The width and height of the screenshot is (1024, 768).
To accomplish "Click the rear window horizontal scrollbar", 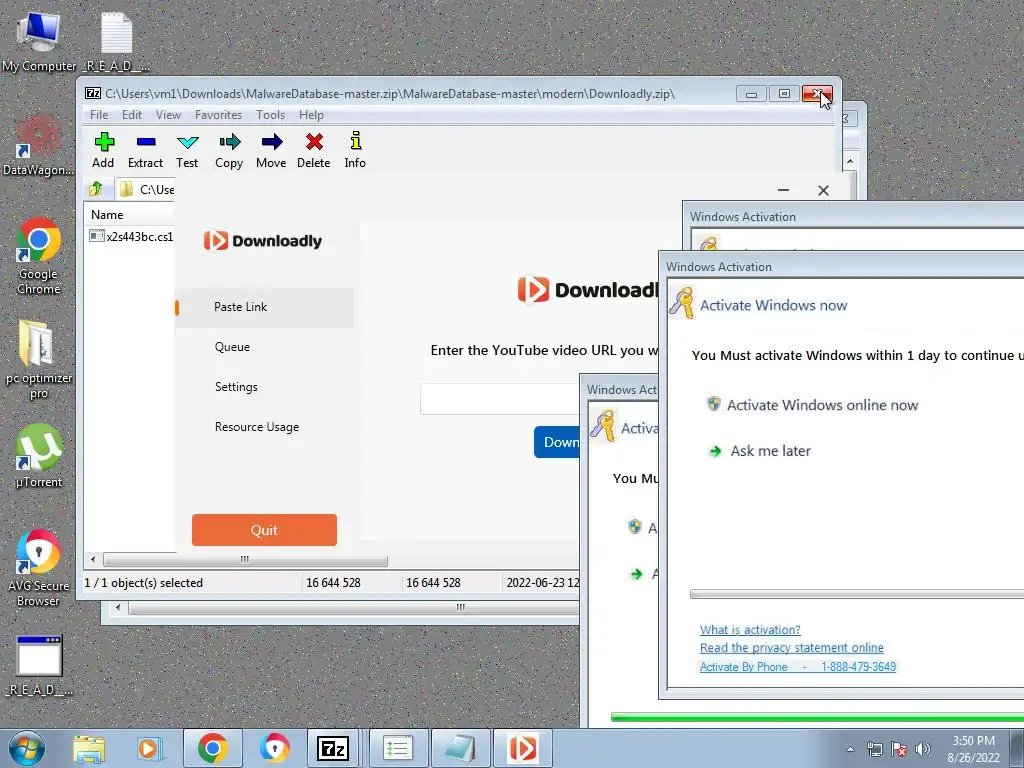I will click(x=353, y=607).
